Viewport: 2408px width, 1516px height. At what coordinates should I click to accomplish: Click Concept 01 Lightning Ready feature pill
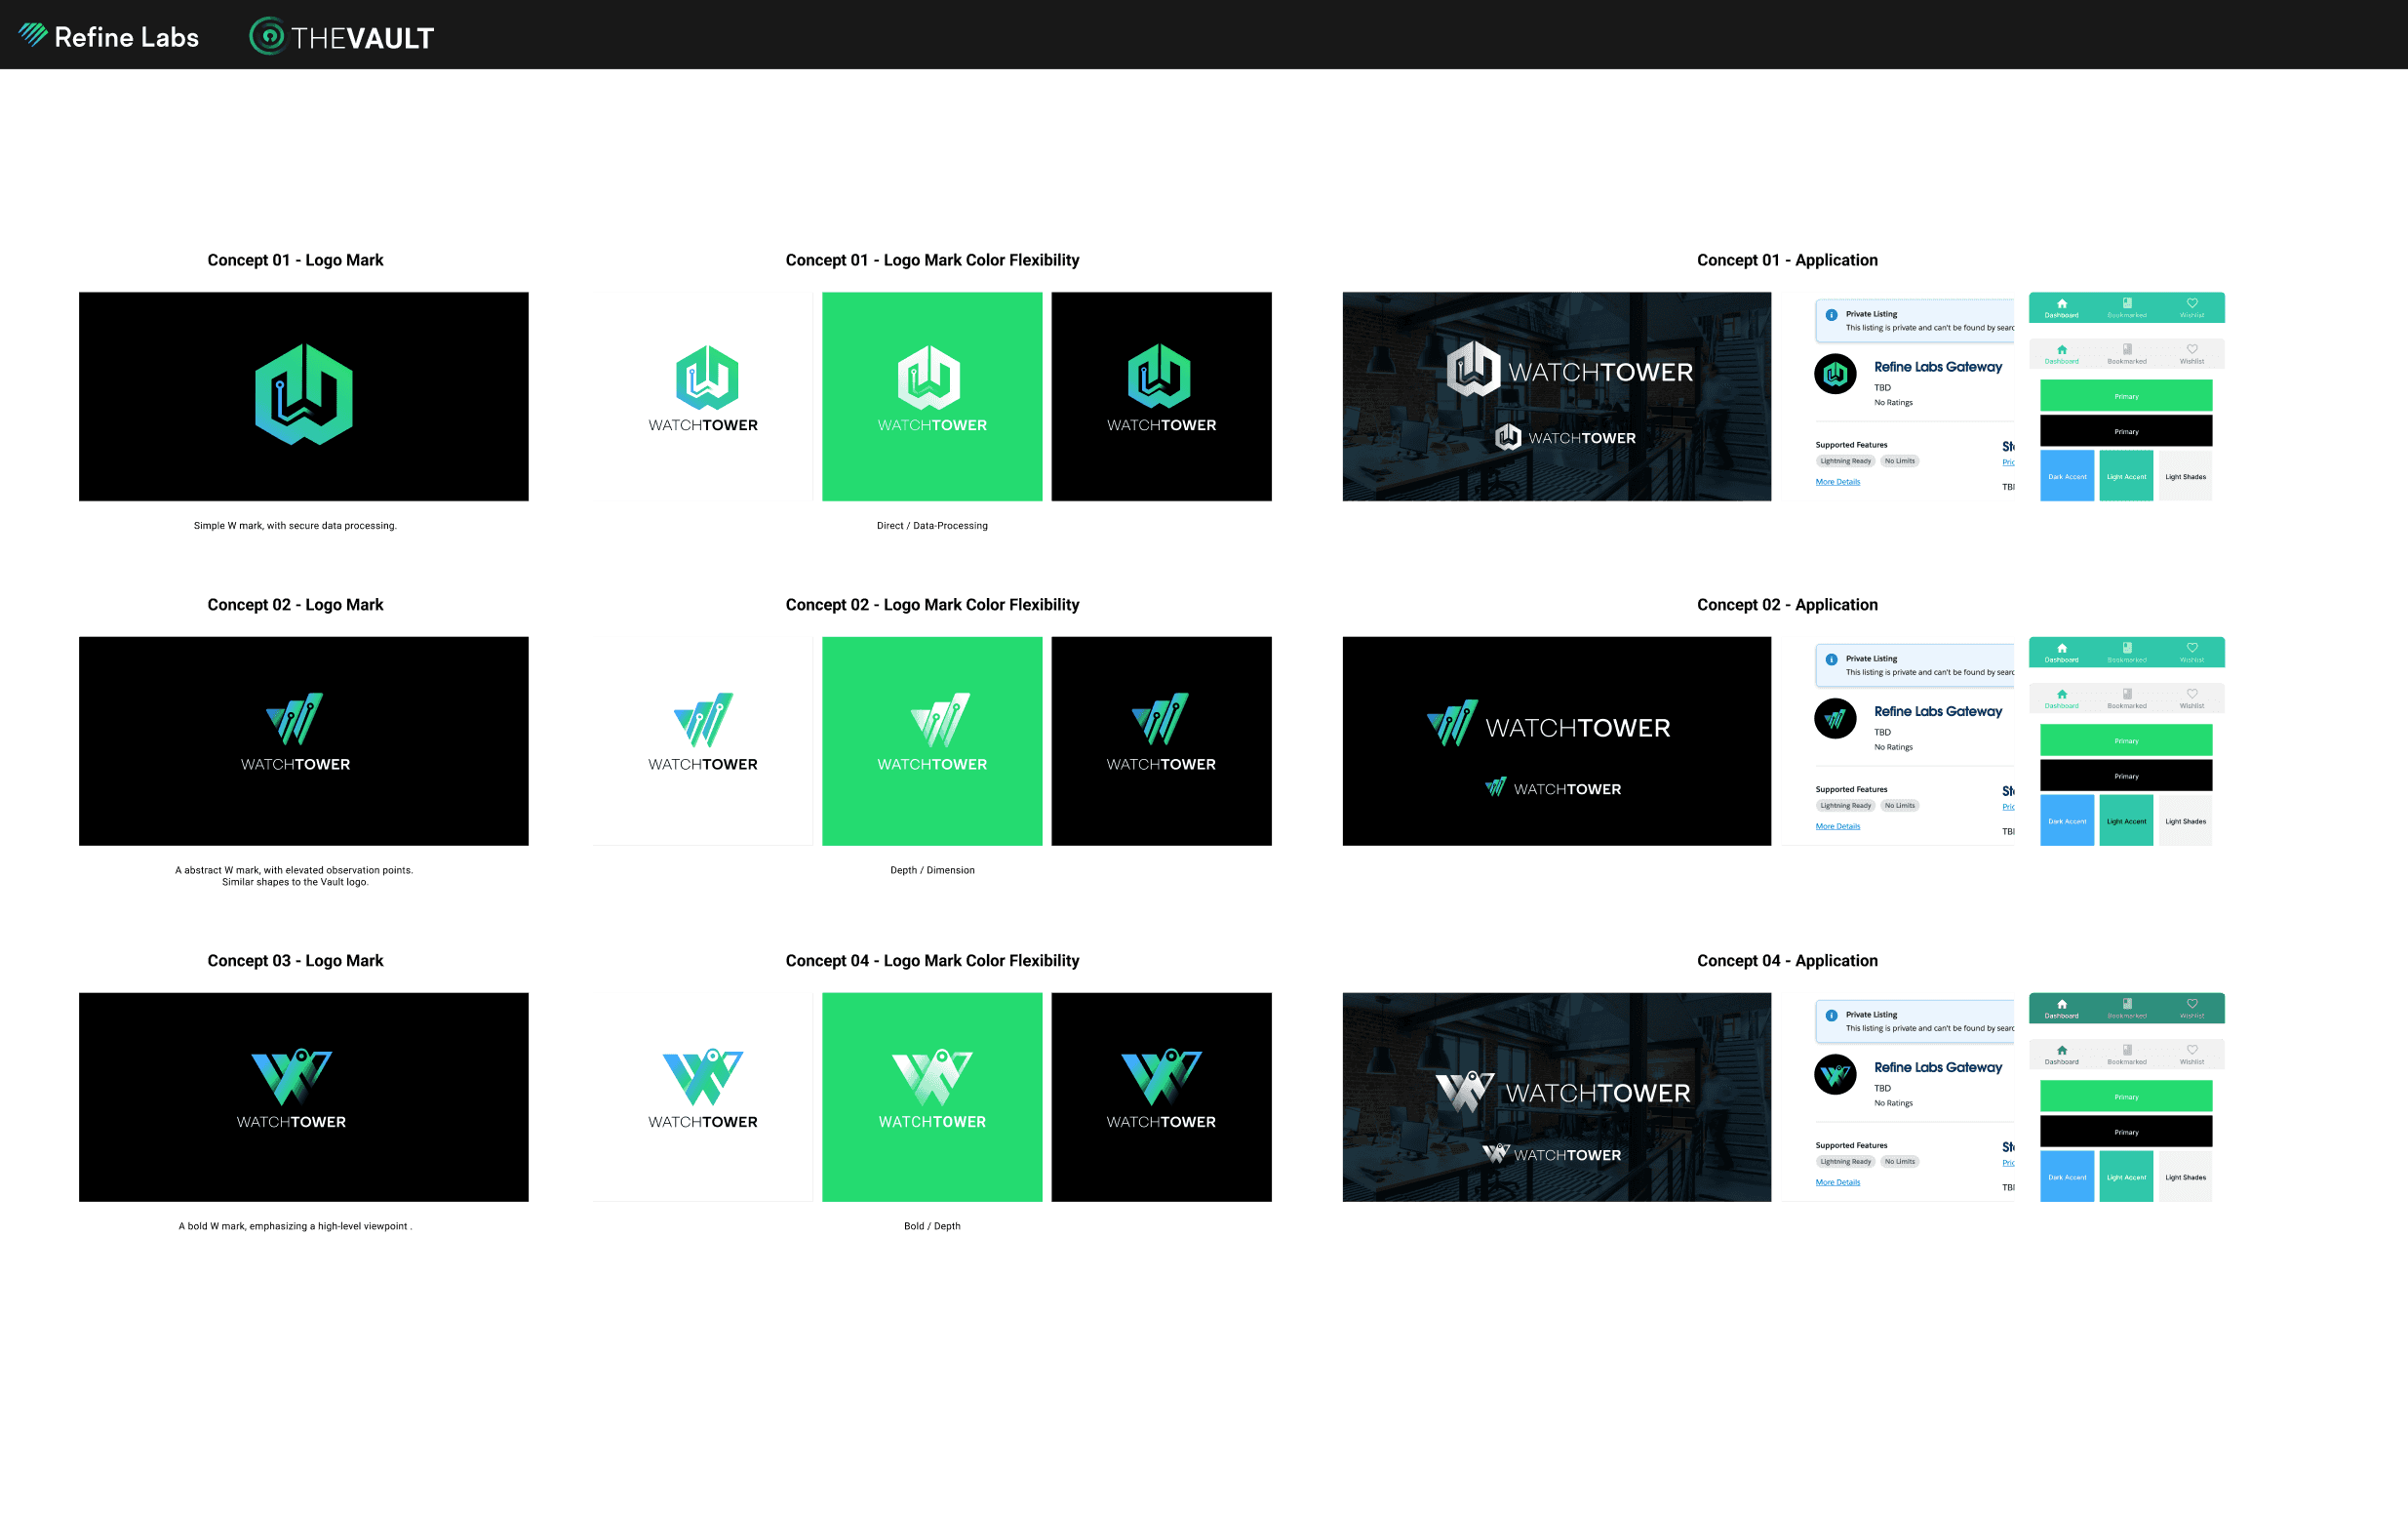coord(1844,461)
